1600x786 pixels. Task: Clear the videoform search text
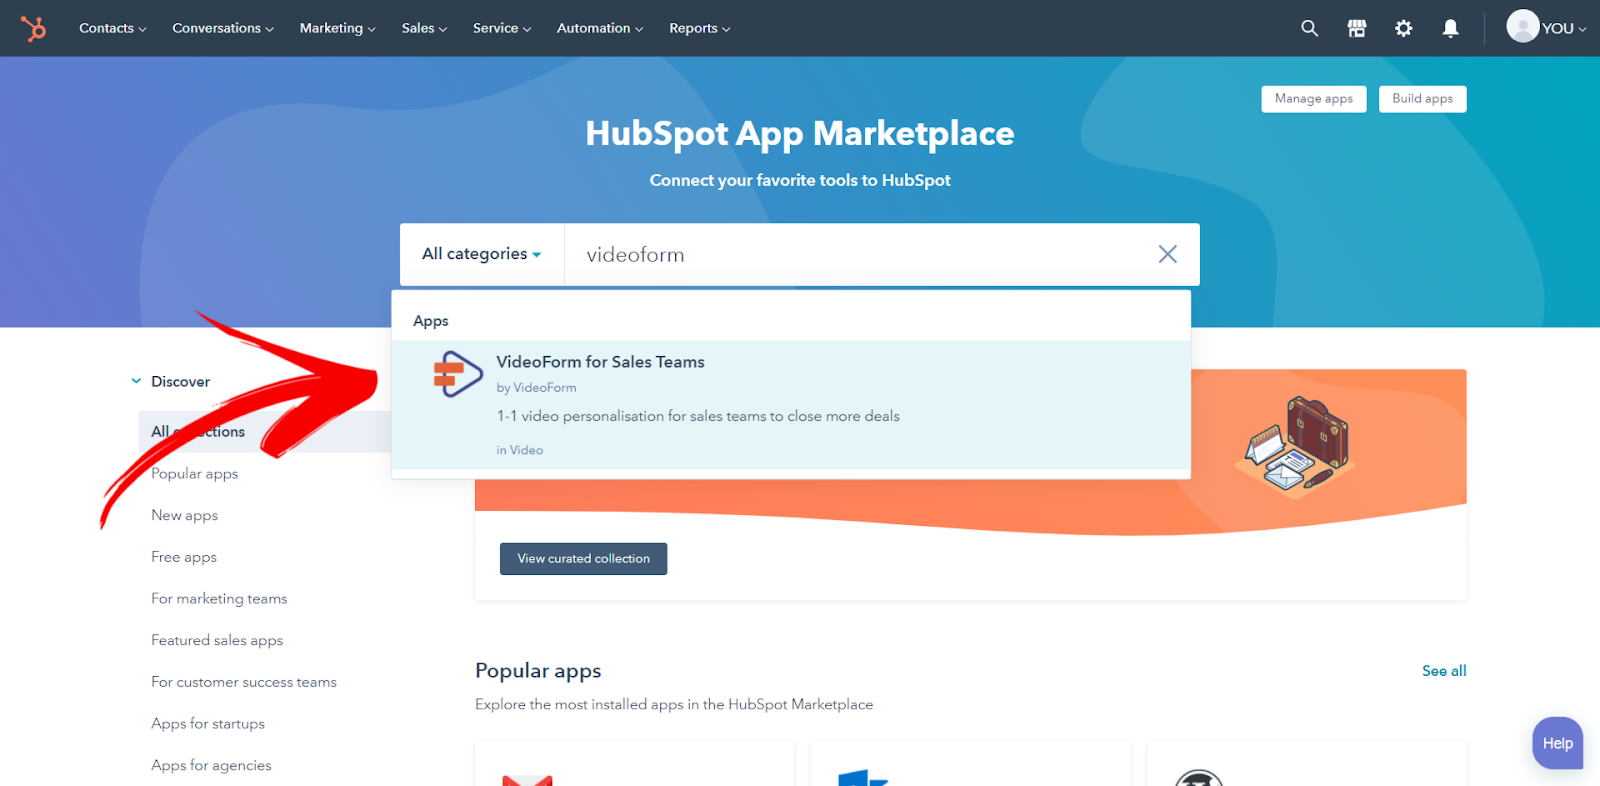click(x=1167, y=254)
